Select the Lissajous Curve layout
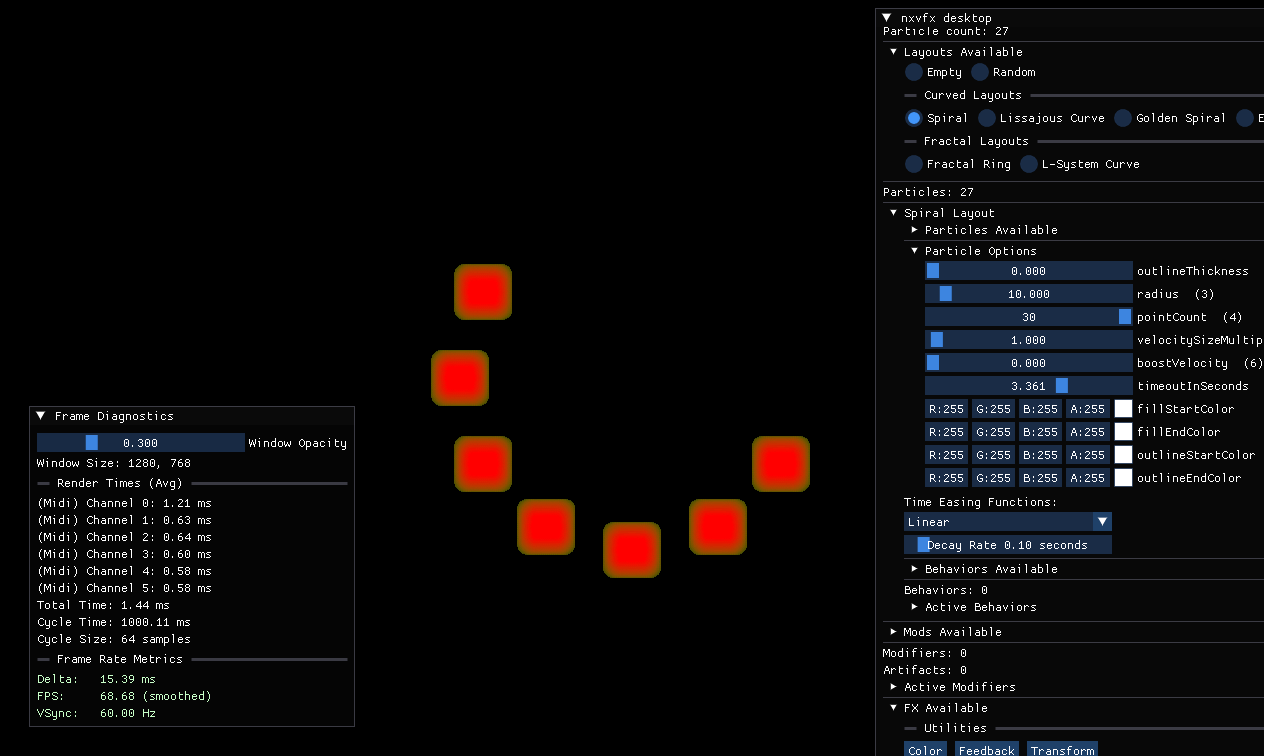Viewport: 1264px width, 756px height. click(985, 118)
